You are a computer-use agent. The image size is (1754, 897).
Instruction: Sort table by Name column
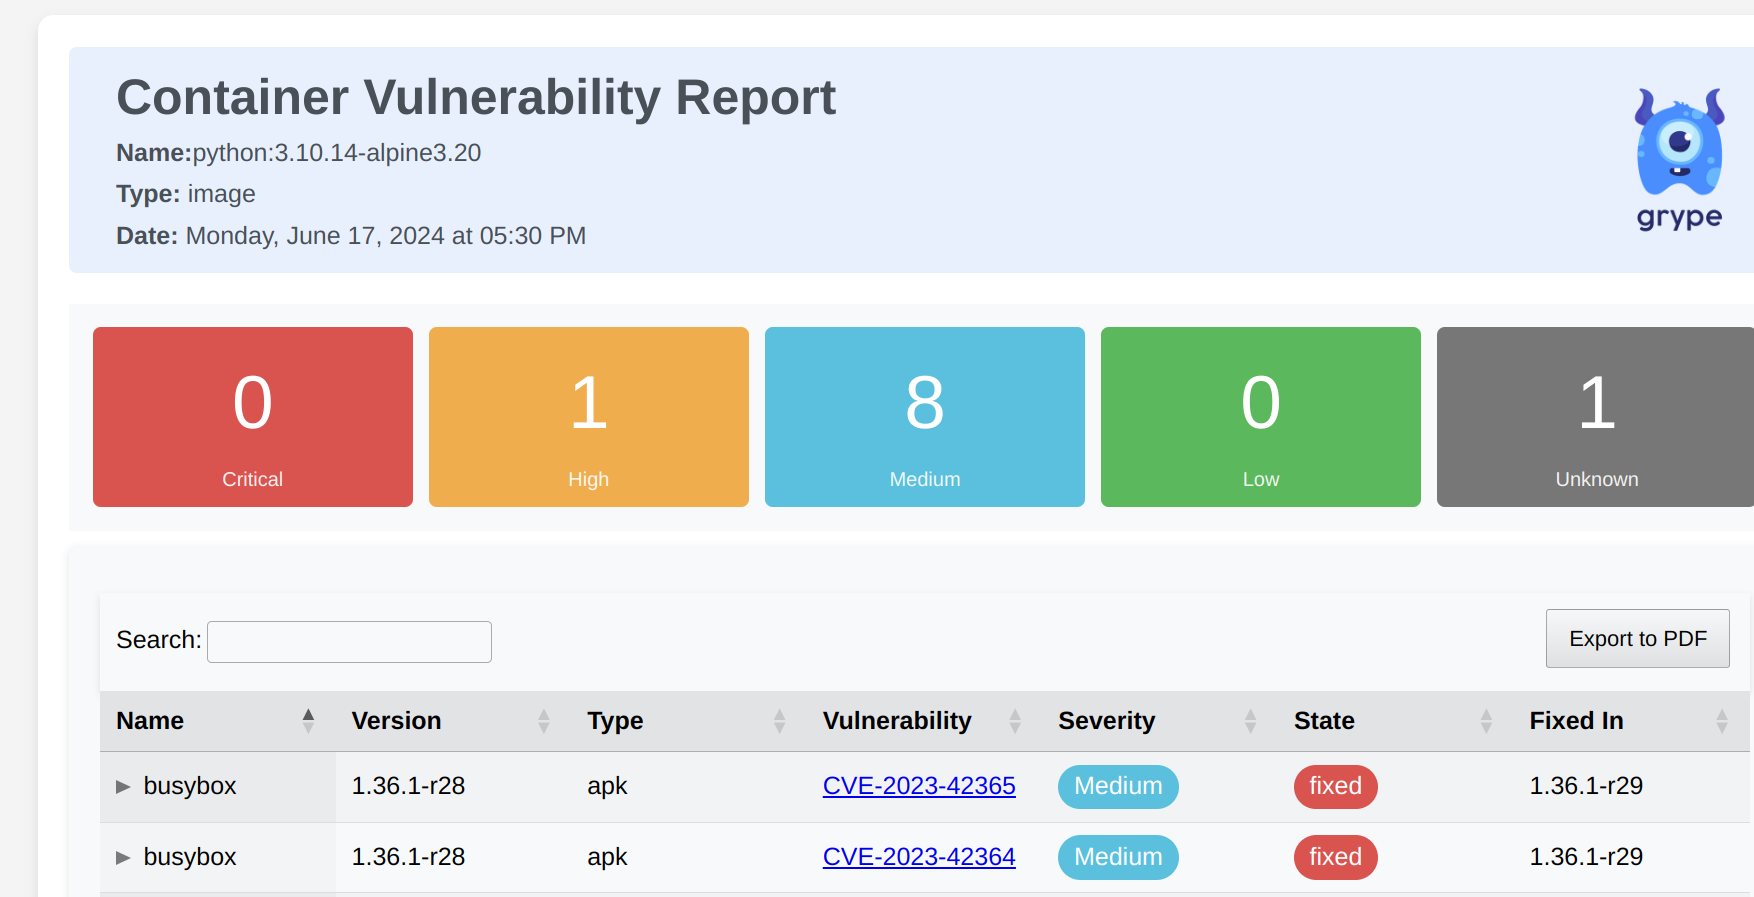150,721
